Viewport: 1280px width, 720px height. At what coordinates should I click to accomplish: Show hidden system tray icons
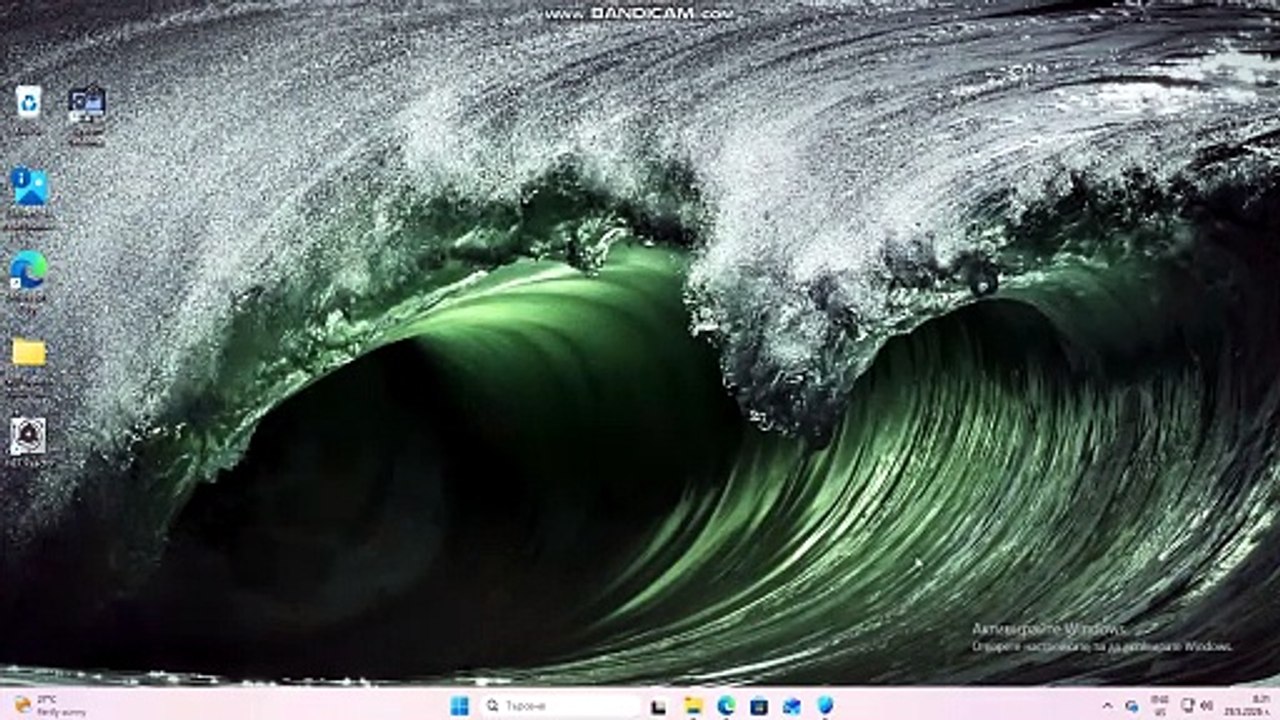1107,706
